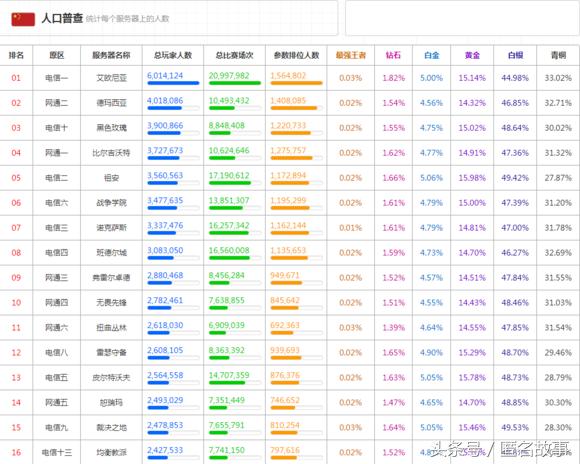
Task: Open total players link 3,900,866
Action: coord(165,125)
